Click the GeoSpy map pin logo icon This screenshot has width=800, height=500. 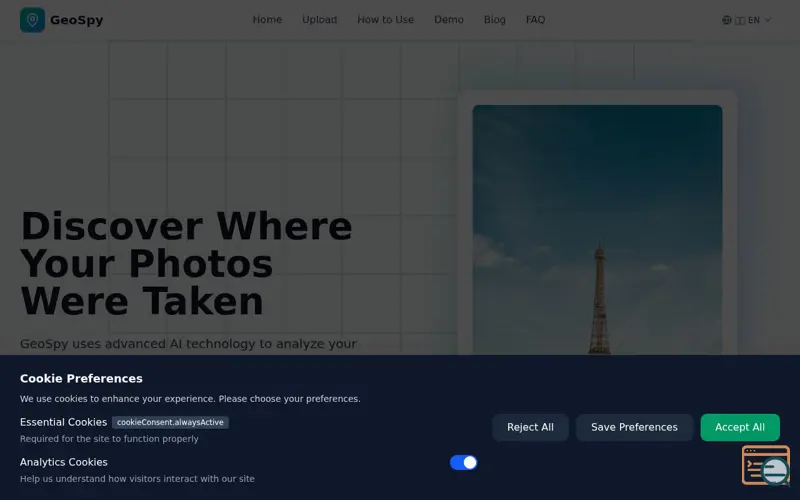32,20
